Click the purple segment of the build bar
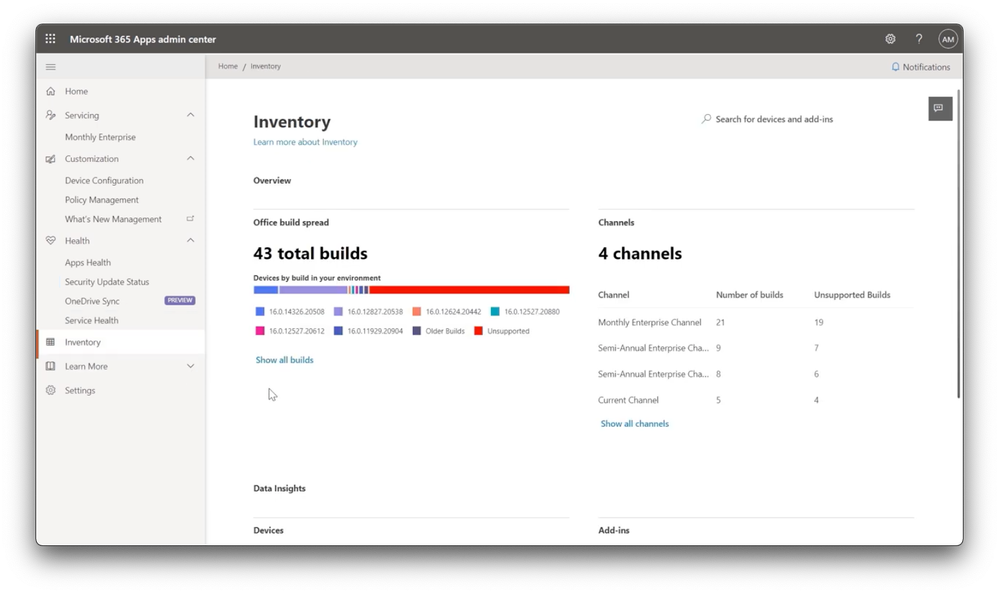This screenshot has width=999, height=593. (x=313, y=290)
